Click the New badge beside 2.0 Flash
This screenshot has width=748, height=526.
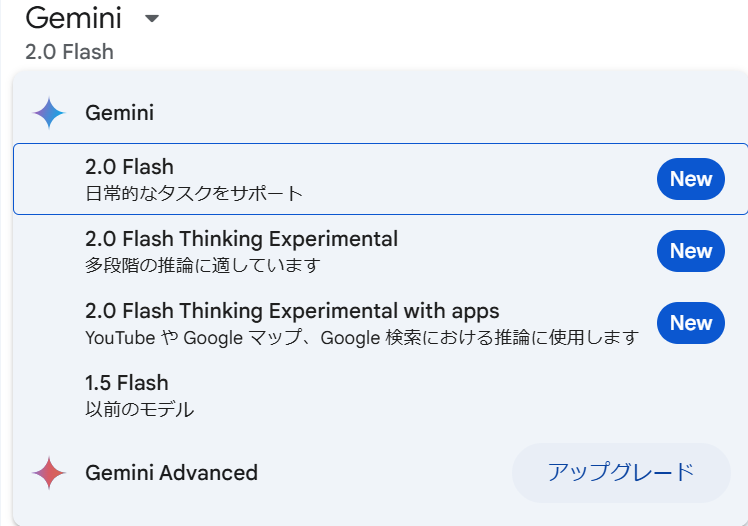click(x=691, y=179)
